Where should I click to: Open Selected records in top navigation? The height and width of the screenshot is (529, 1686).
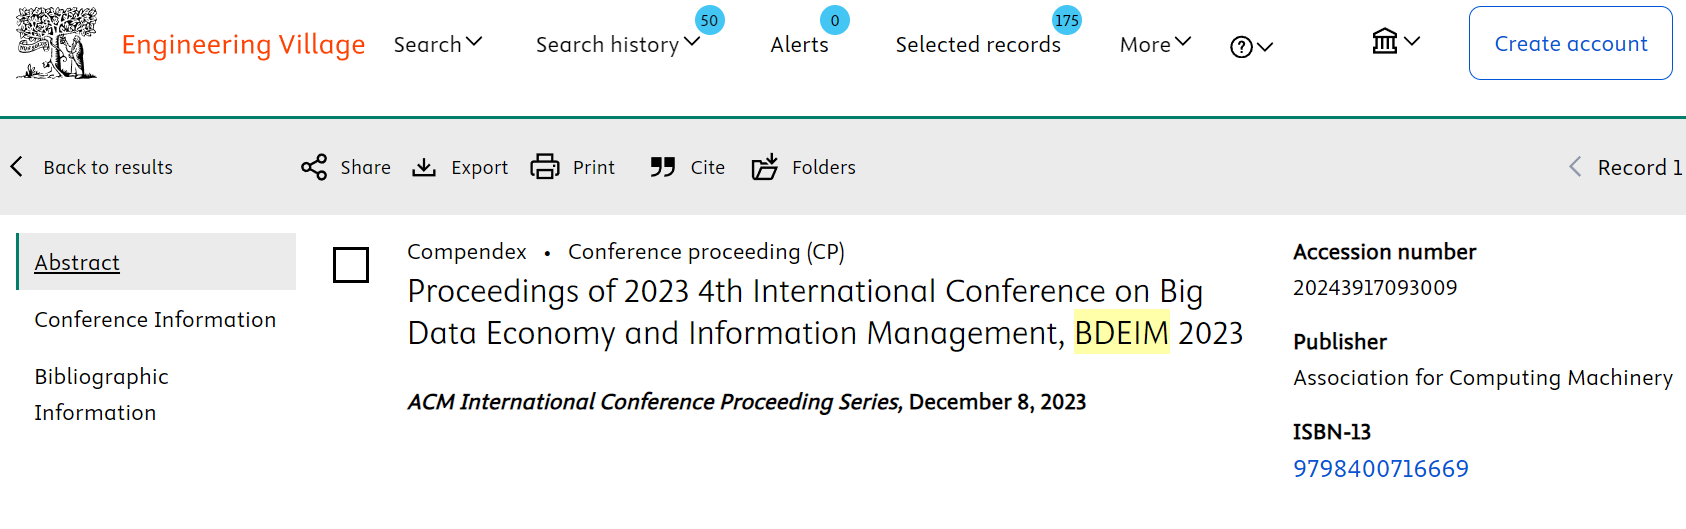[x=978, y=45]
